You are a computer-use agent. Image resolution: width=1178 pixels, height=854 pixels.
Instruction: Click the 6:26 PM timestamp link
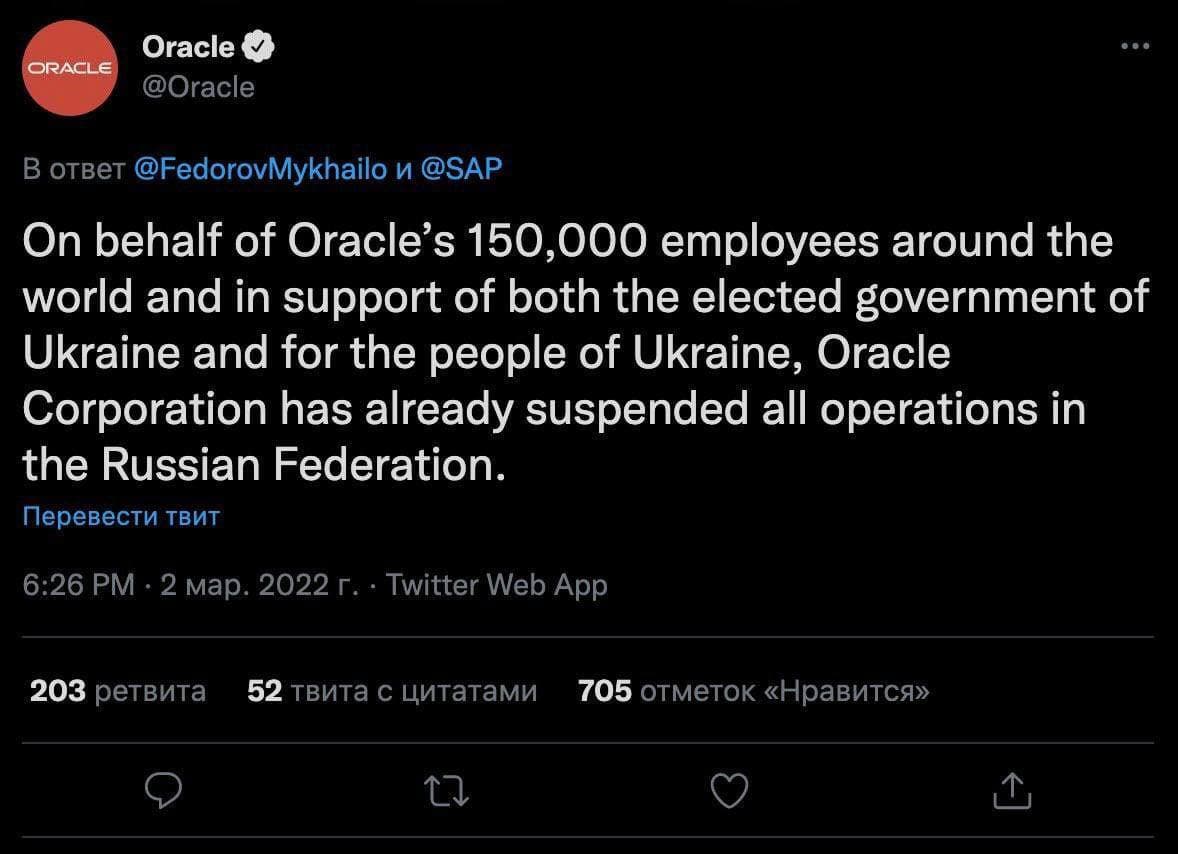(x=78, y=585)
